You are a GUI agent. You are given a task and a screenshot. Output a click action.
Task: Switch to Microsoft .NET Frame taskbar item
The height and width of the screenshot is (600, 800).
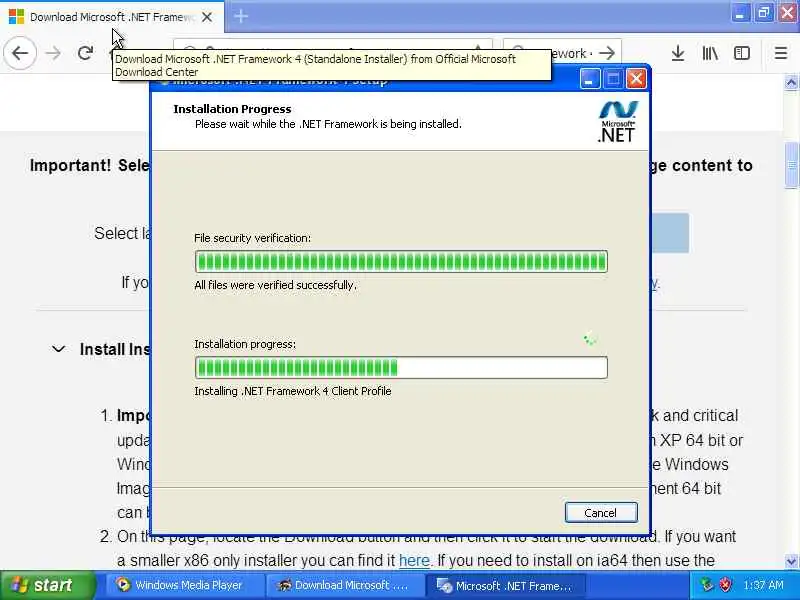(x=505, y=585)
